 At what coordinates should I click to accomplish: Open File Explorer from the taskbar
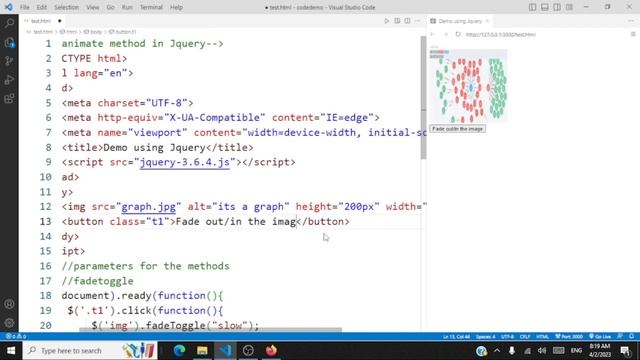pyautogui.click(x=202, y=351)
